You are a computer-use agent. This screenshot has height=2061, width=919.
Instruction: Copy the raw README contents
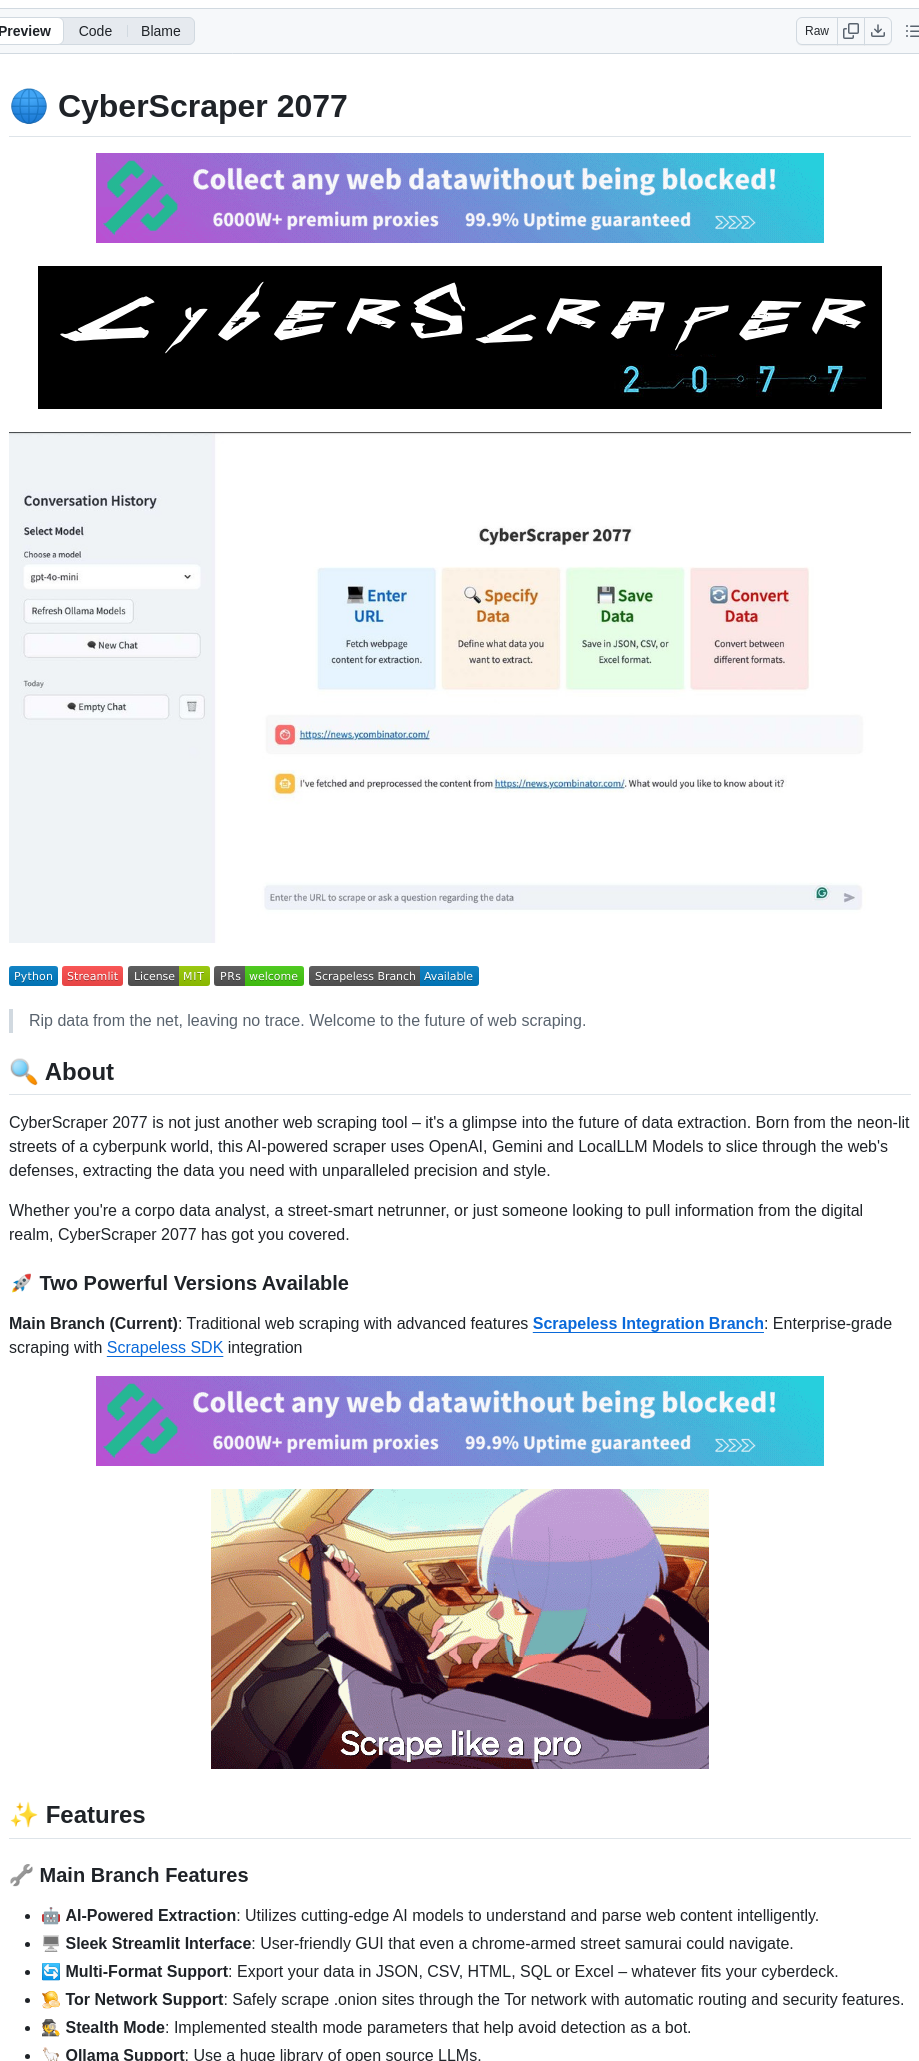pyautogui.click(x=850, y=31)
